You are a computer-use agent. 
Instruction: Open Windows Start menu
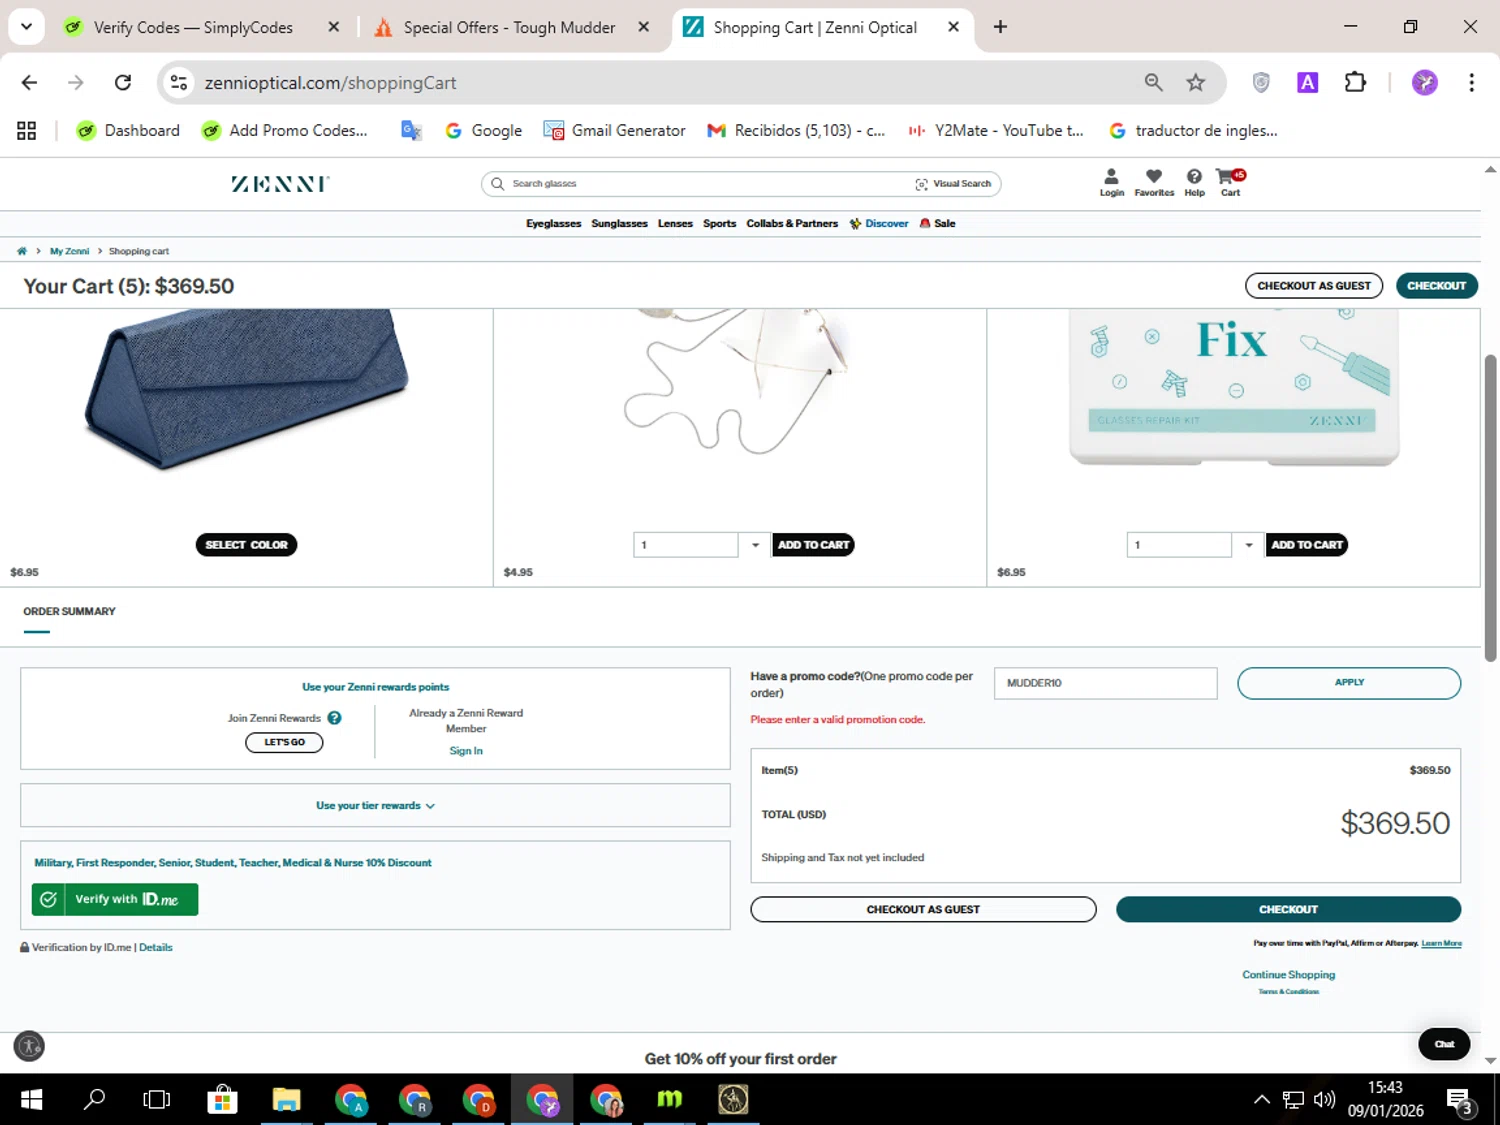click(32, 1100)
